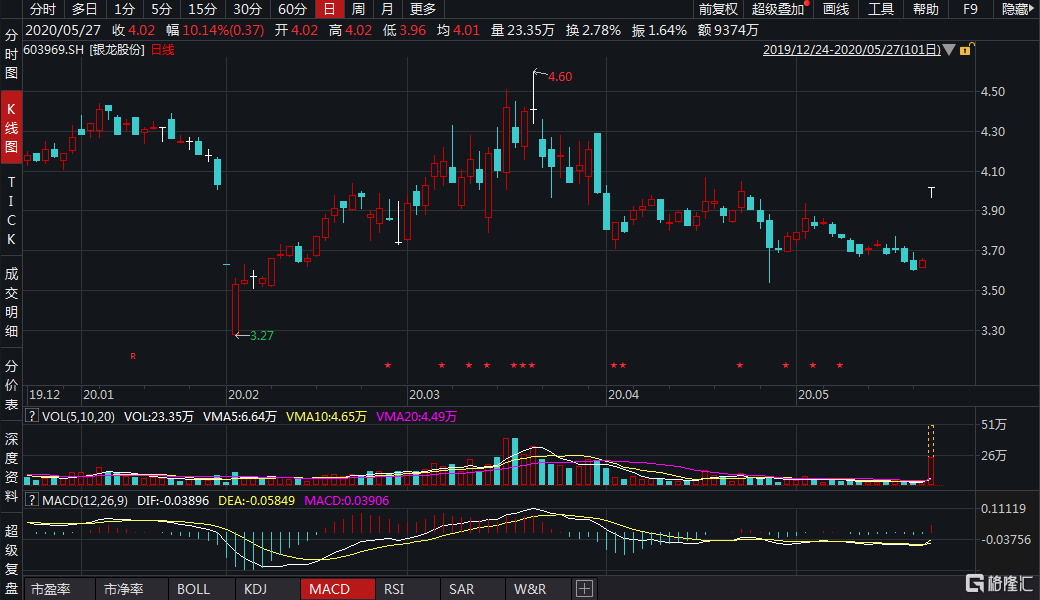Open the 超级叠加 overlay tool
This screenshot has width=1040, height=600.
point(779,9)
